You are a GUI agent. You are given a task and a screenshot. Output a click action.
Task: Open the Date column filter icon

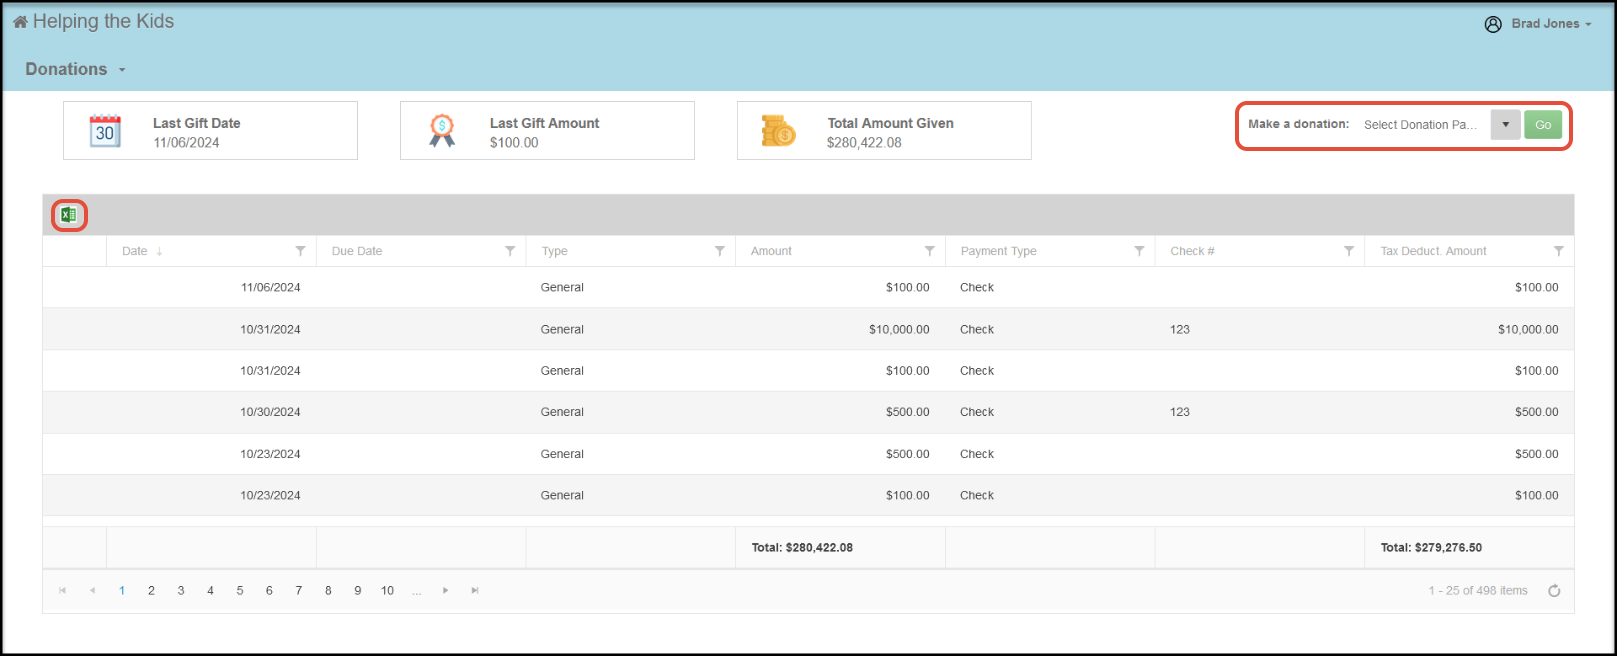tap(300, 251)
